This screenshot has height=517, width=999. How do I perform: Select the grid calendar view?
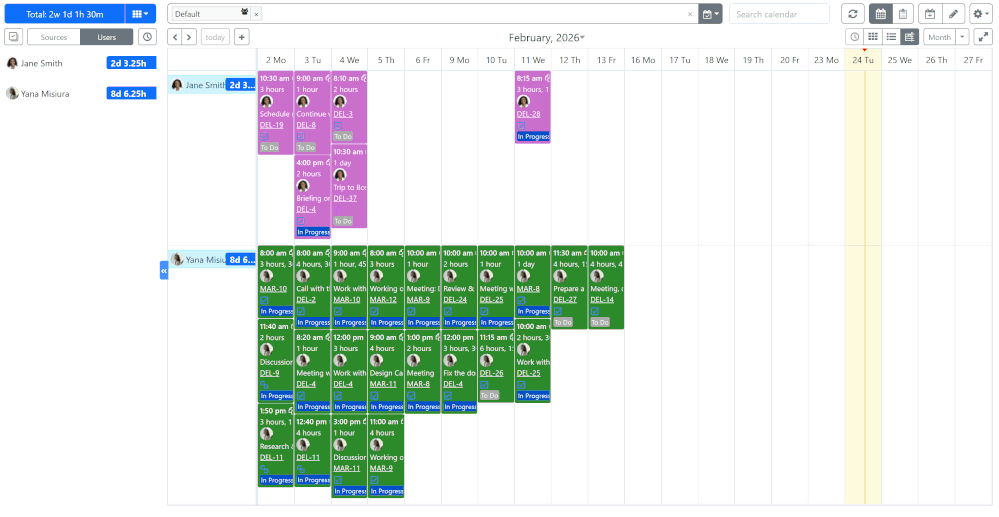[873, 37]
